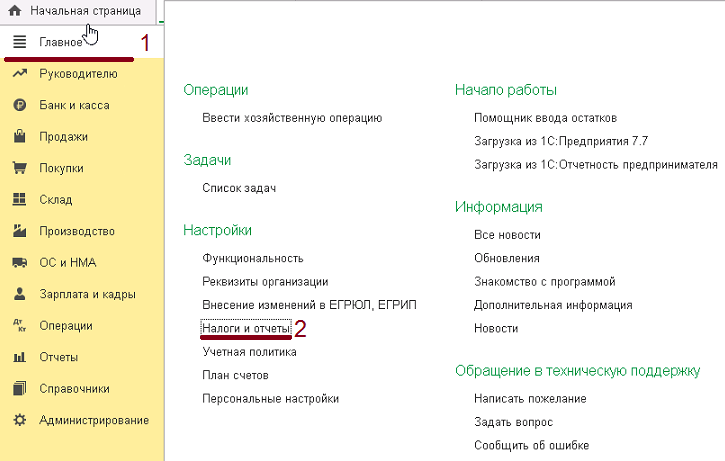Image resolution: width=725 pixels, height=461 pixels.
Task: Open the Задать вопрос link
Action: (x=513, y=422)
